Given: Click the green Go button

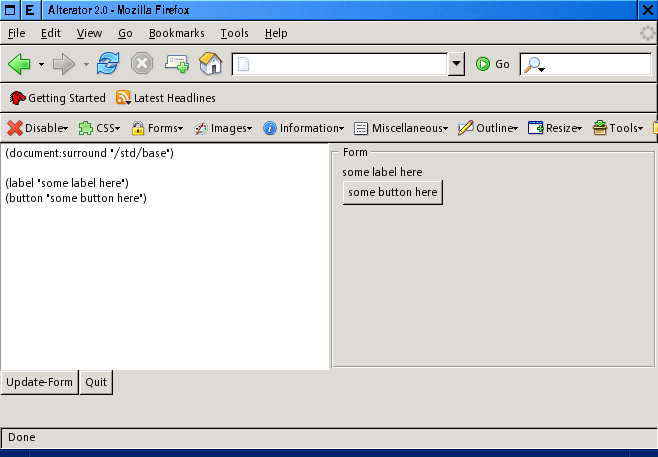Looking at the screenshot, I should pos(492,64).
